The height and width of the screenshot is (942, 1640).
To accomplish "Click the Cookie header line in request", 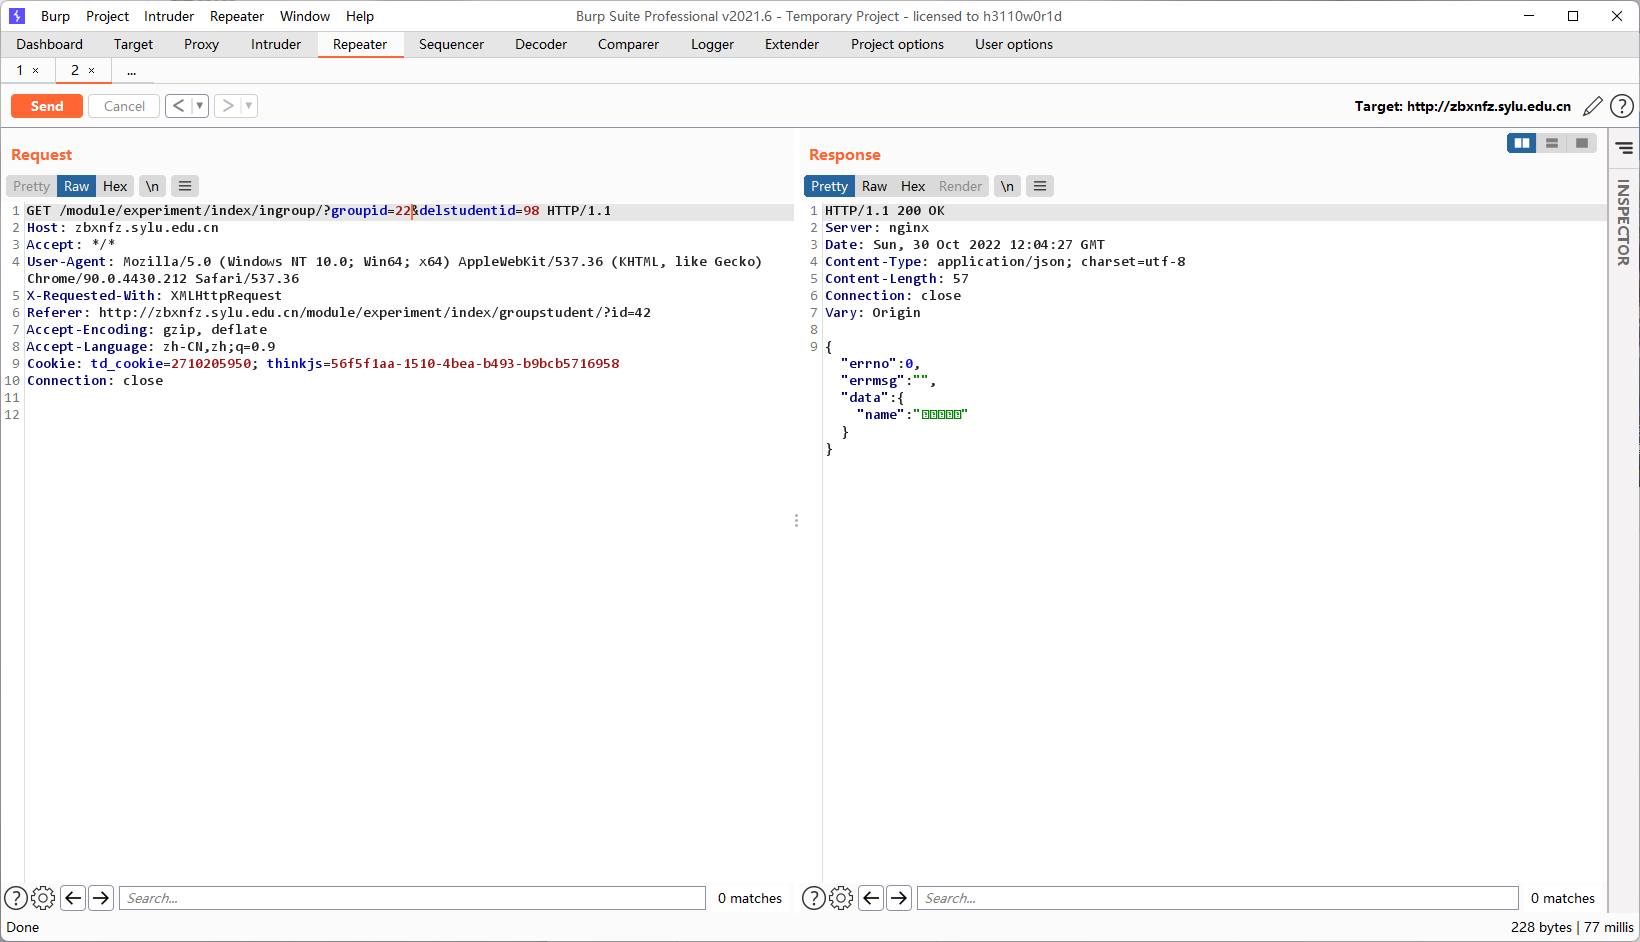I will tap(323, 363).
